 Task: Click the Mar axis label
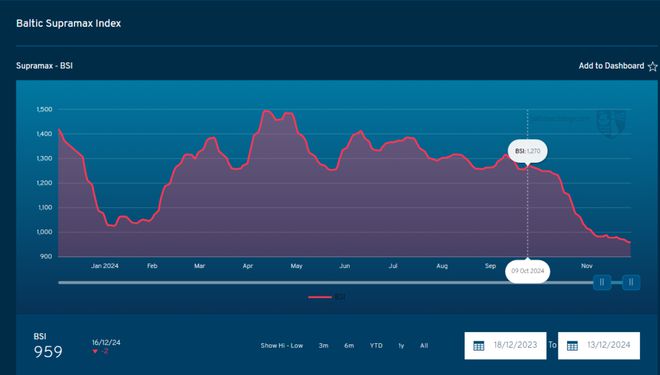point(200,266)
